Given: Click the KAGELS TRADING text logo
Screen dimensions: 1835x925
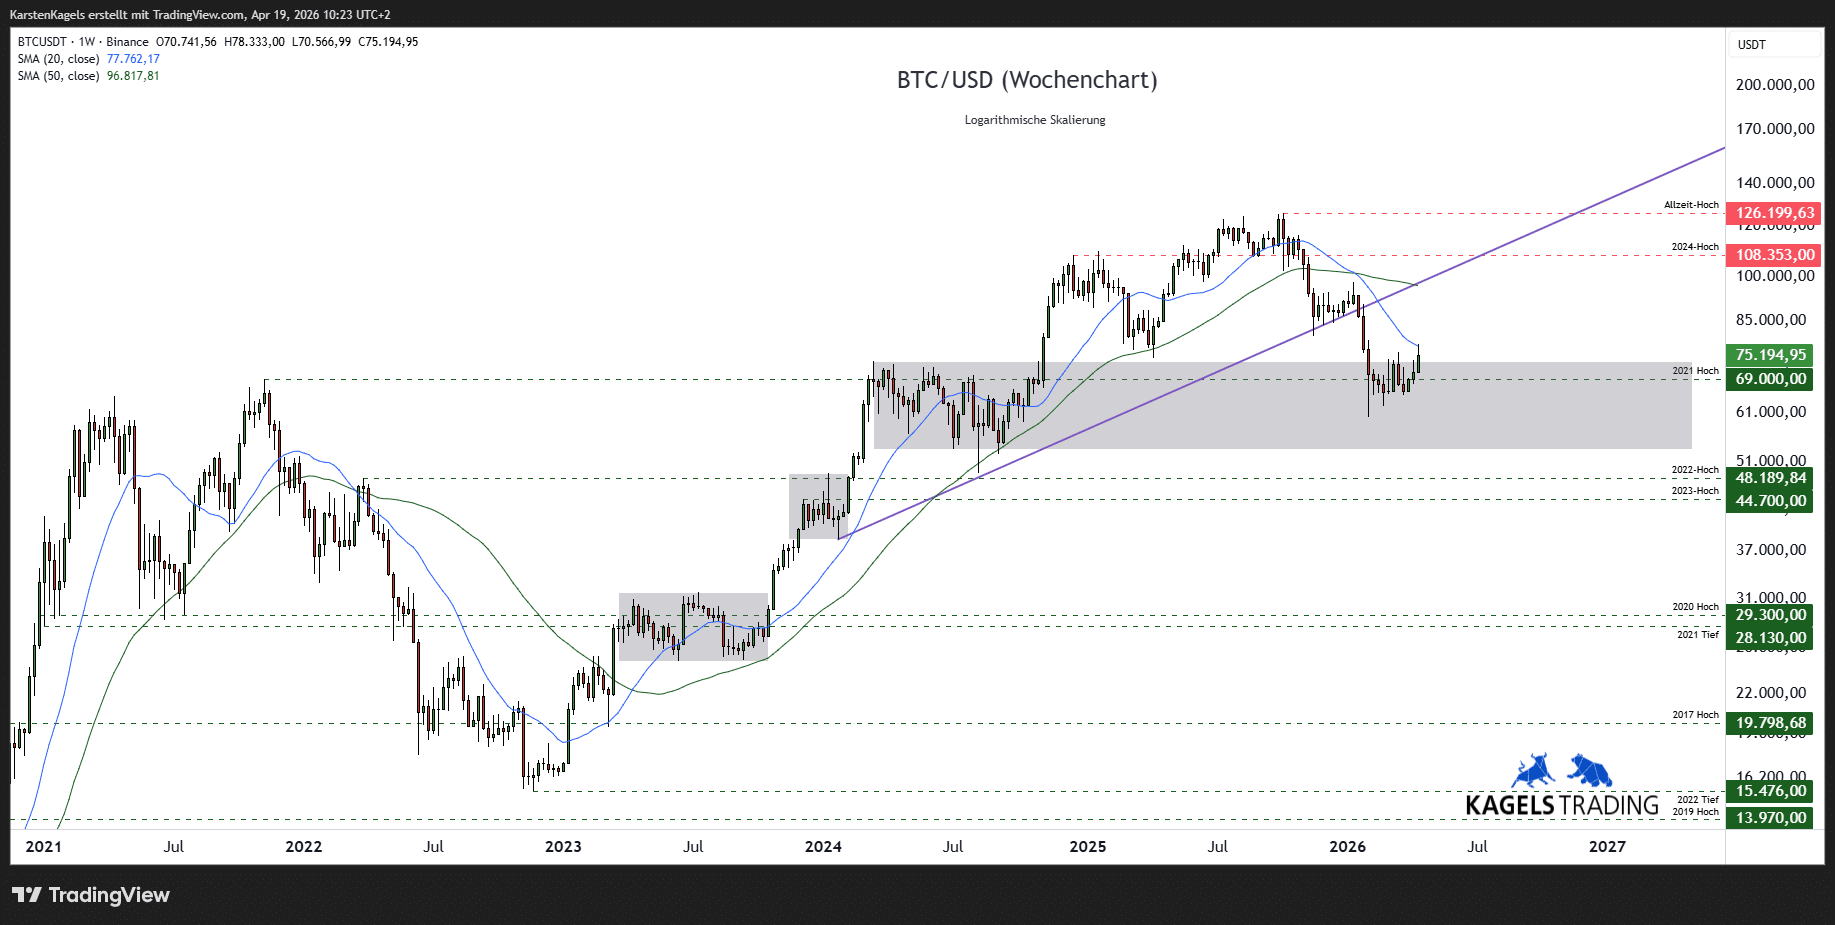Looking at the screenshot, I should [1562, 805].
